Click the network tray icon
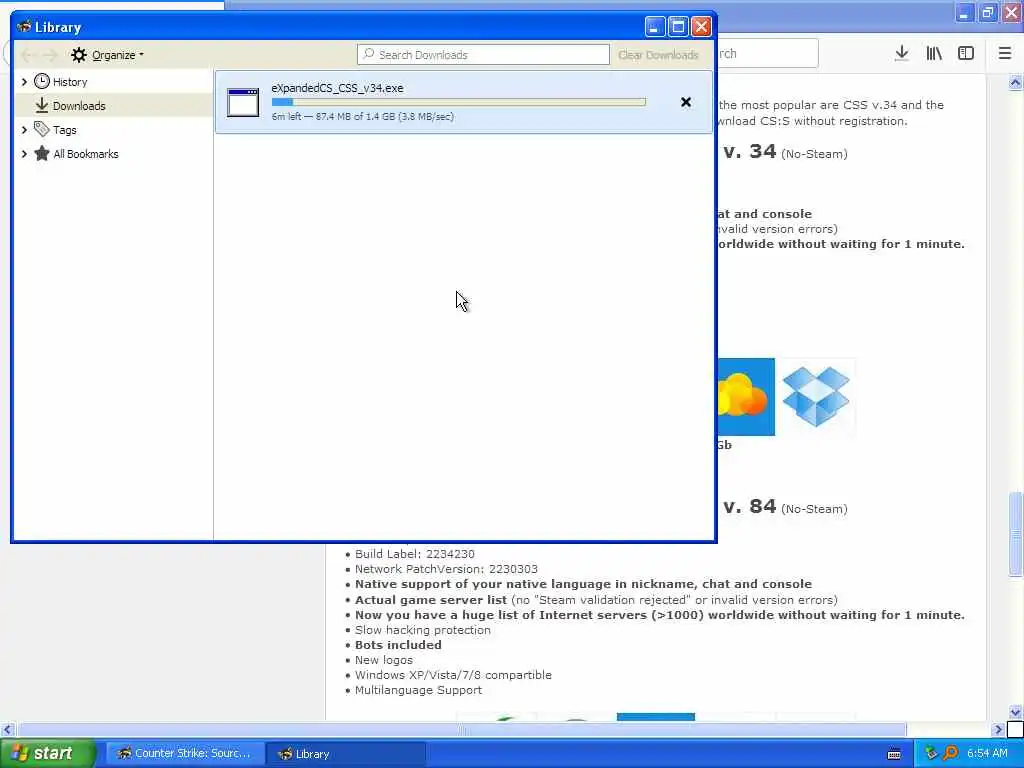Image resolution: width=1024 pixels, height=768 pixels. 931,754
